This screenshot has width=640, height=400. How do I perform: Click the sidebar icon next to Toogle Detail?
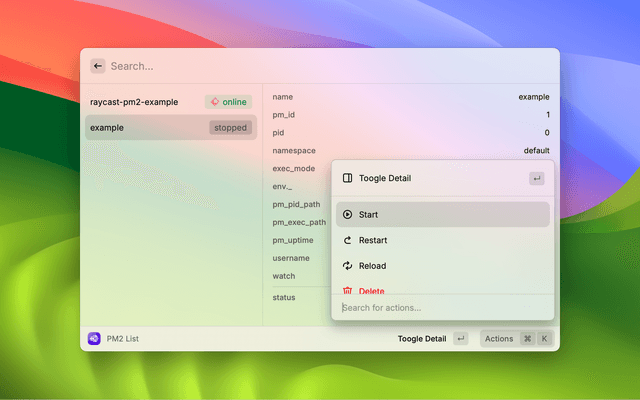(347, 178)
